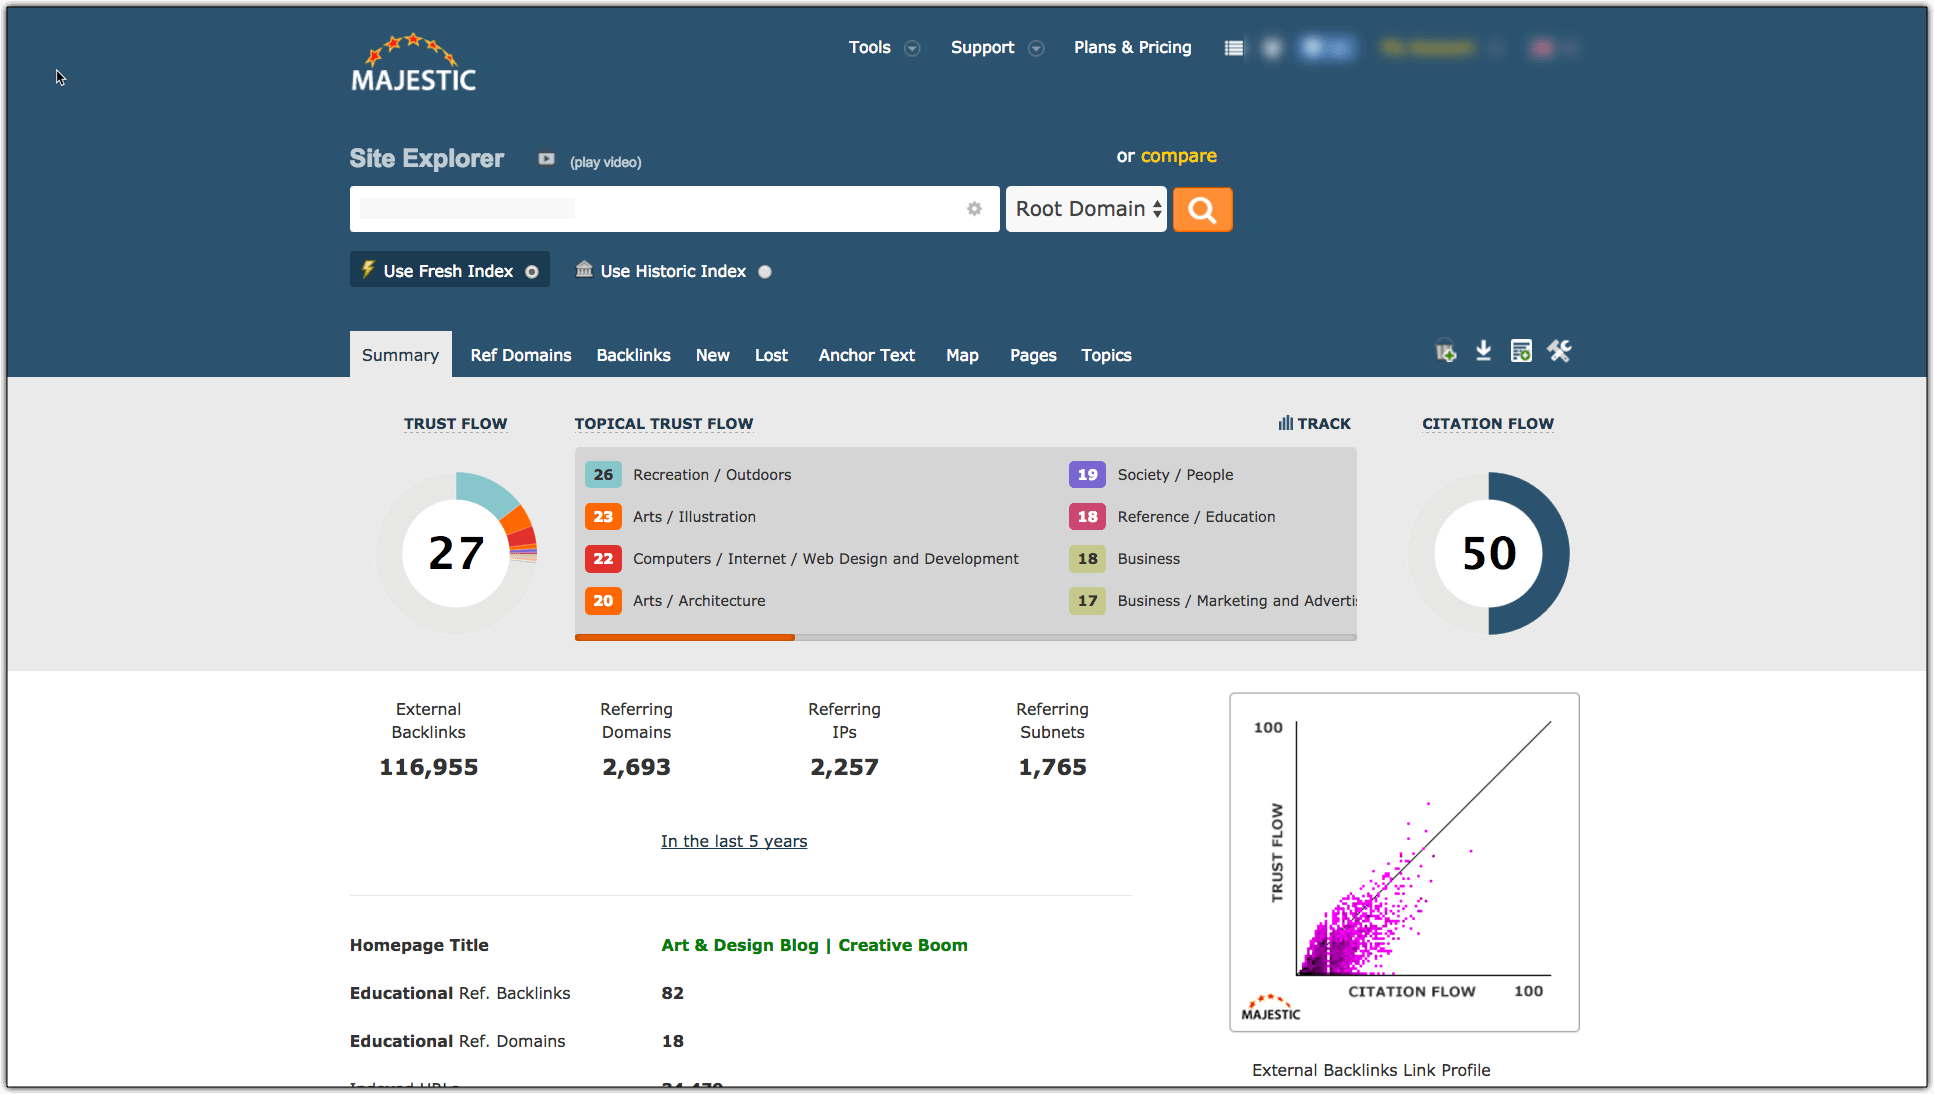
Task: Click the 22 Computers topic badge
Action: (x=603, y=559)
